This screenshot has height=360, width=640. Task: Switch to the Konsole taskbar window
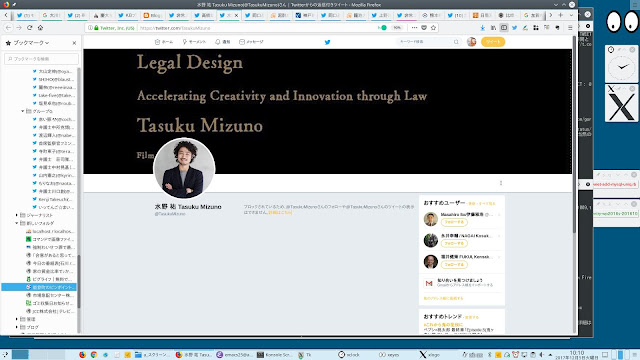(274, 355)
